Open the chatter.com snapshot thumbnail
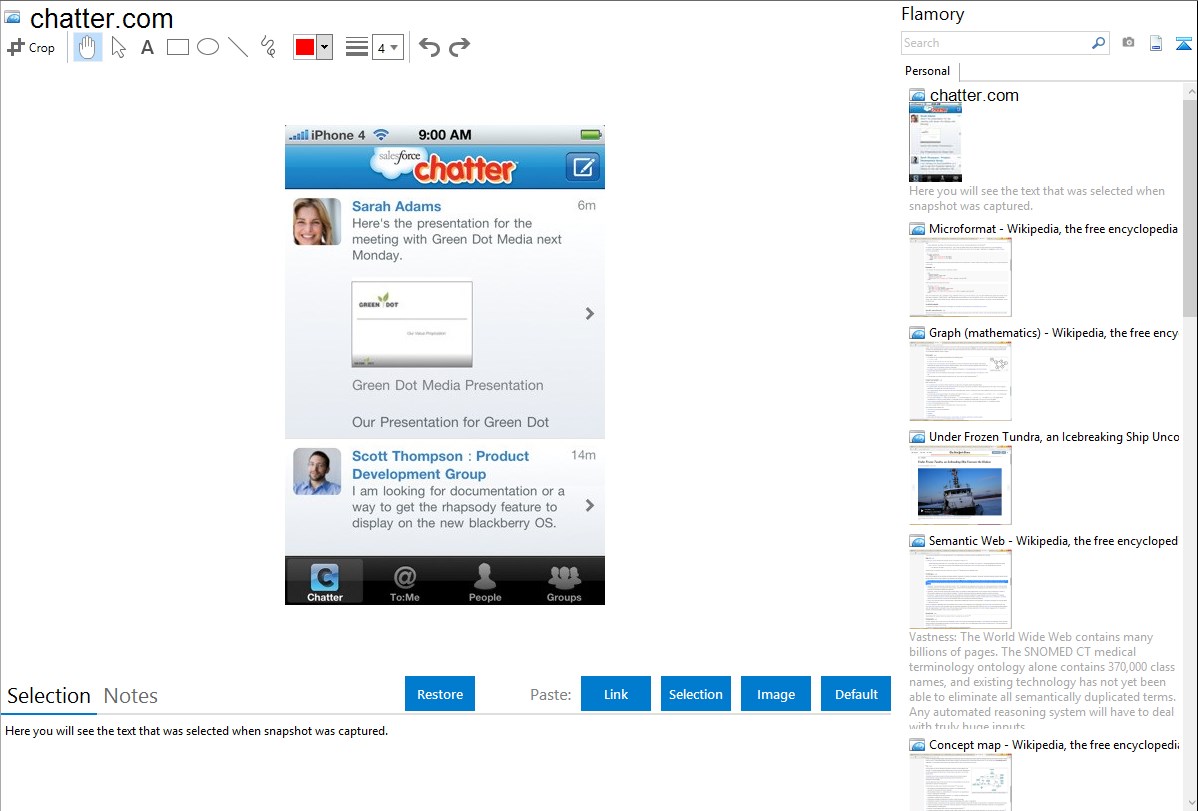Image resolution: width=1198 pixels, height=811 pixels. point(935,143)
